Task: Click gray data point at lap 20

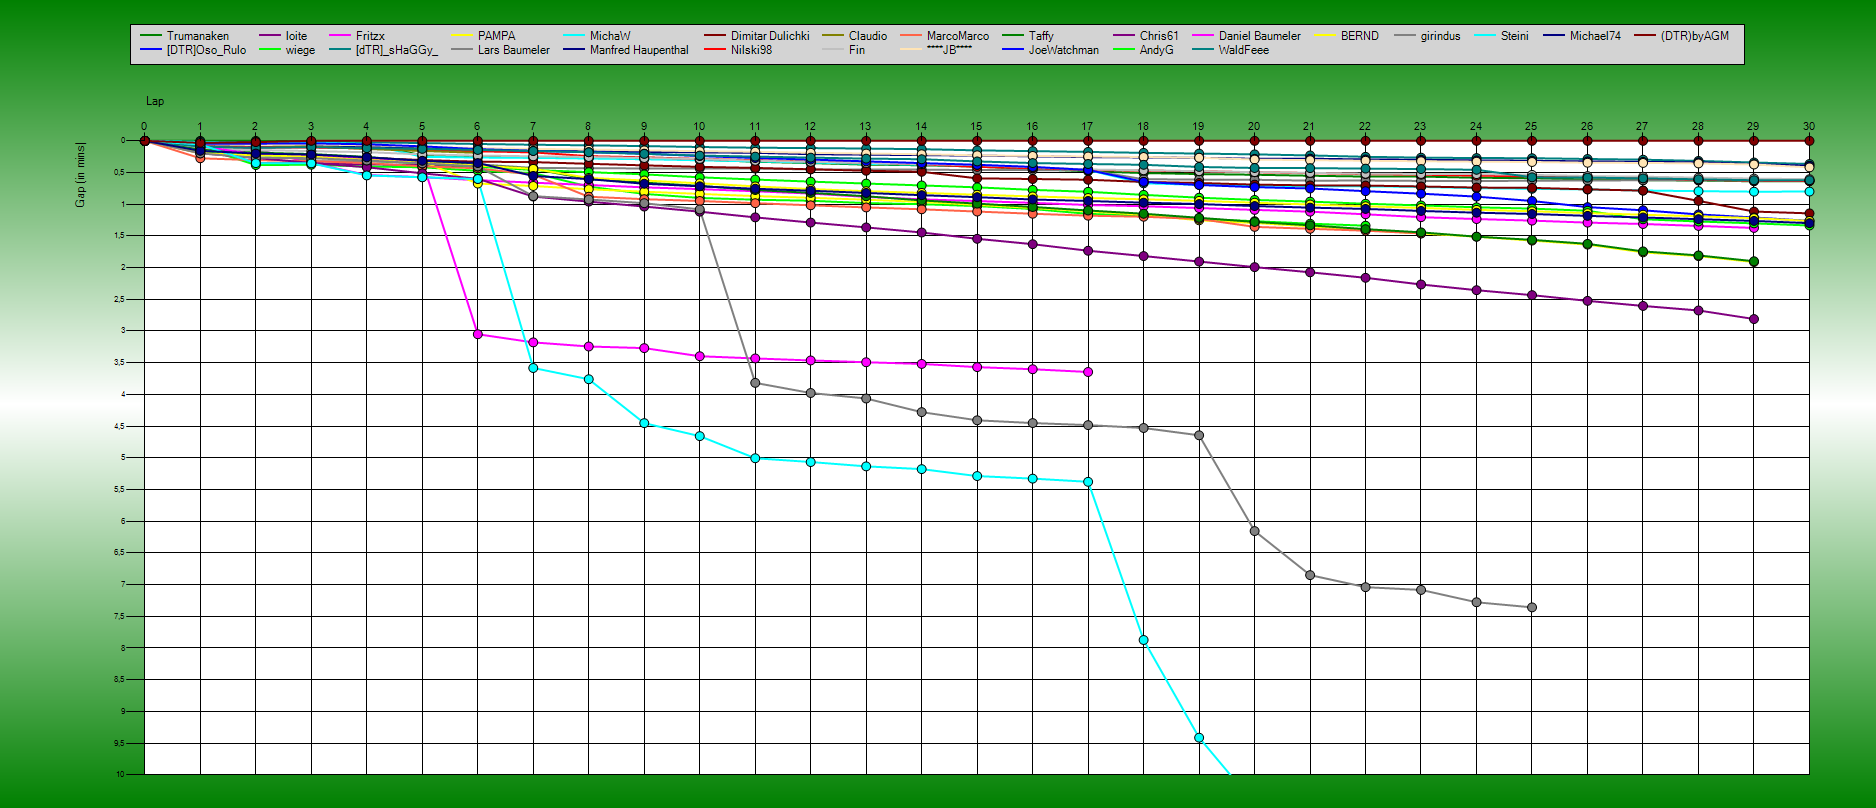Action: pos(1254,531)
